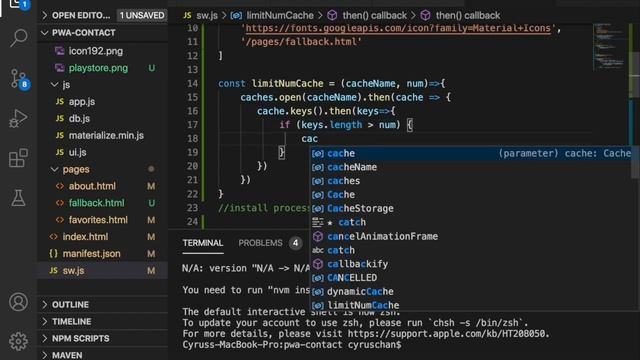This screenshot has width=640, height=360.
Task: Collapse the js folder
Action: click(x=102, y=85)
